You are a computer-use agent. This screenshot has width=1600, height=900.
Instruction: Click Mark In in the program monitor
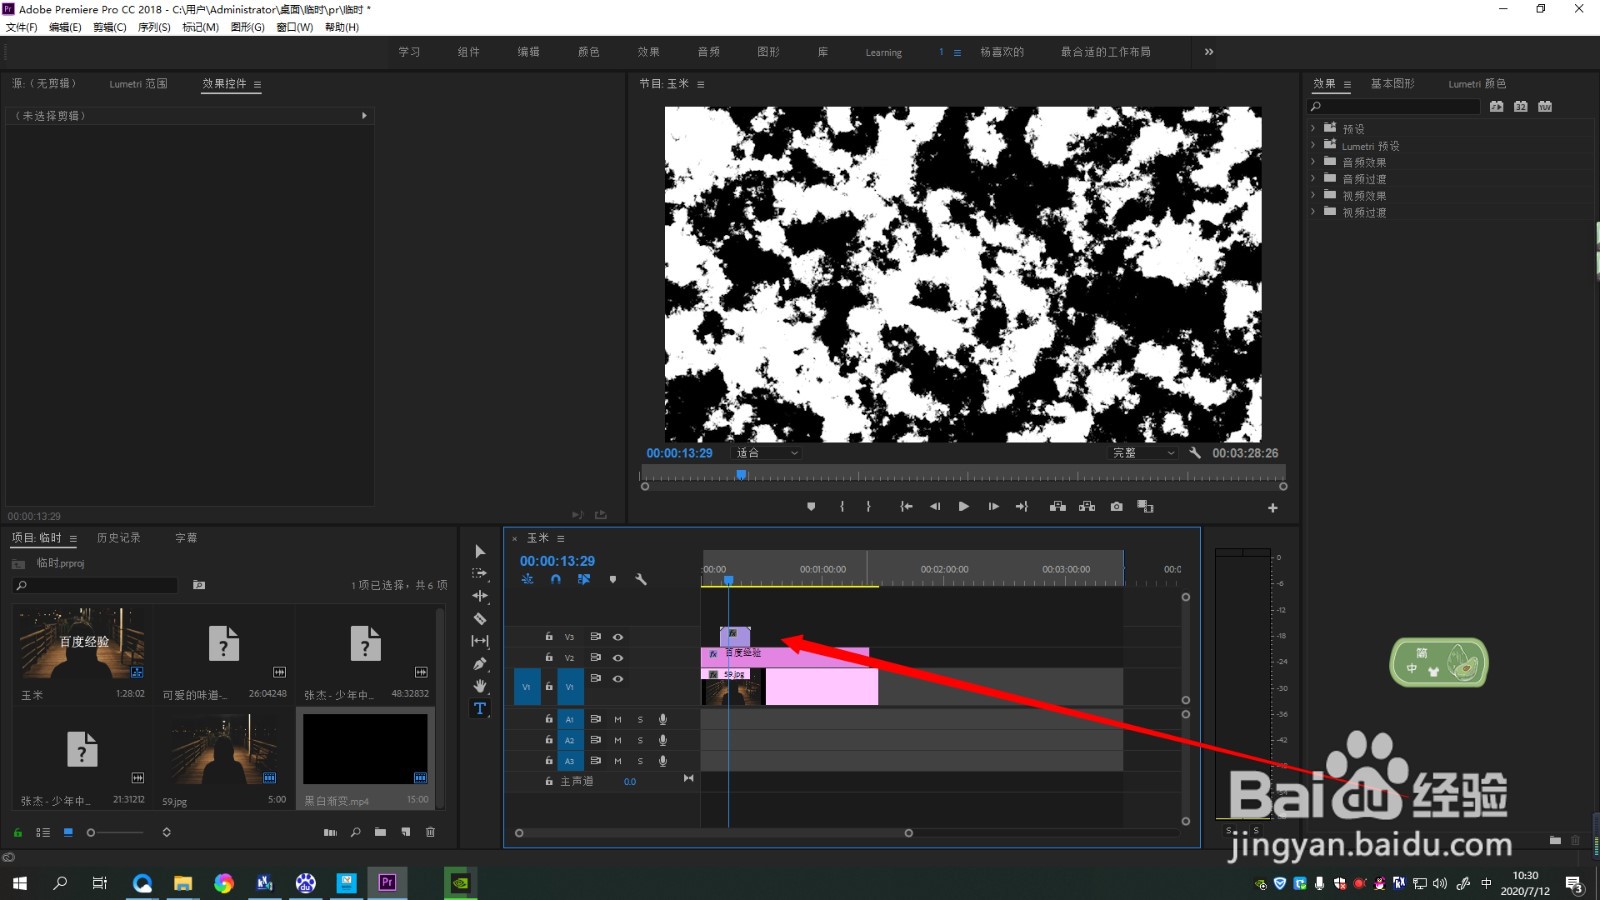(x=842, y=507)
